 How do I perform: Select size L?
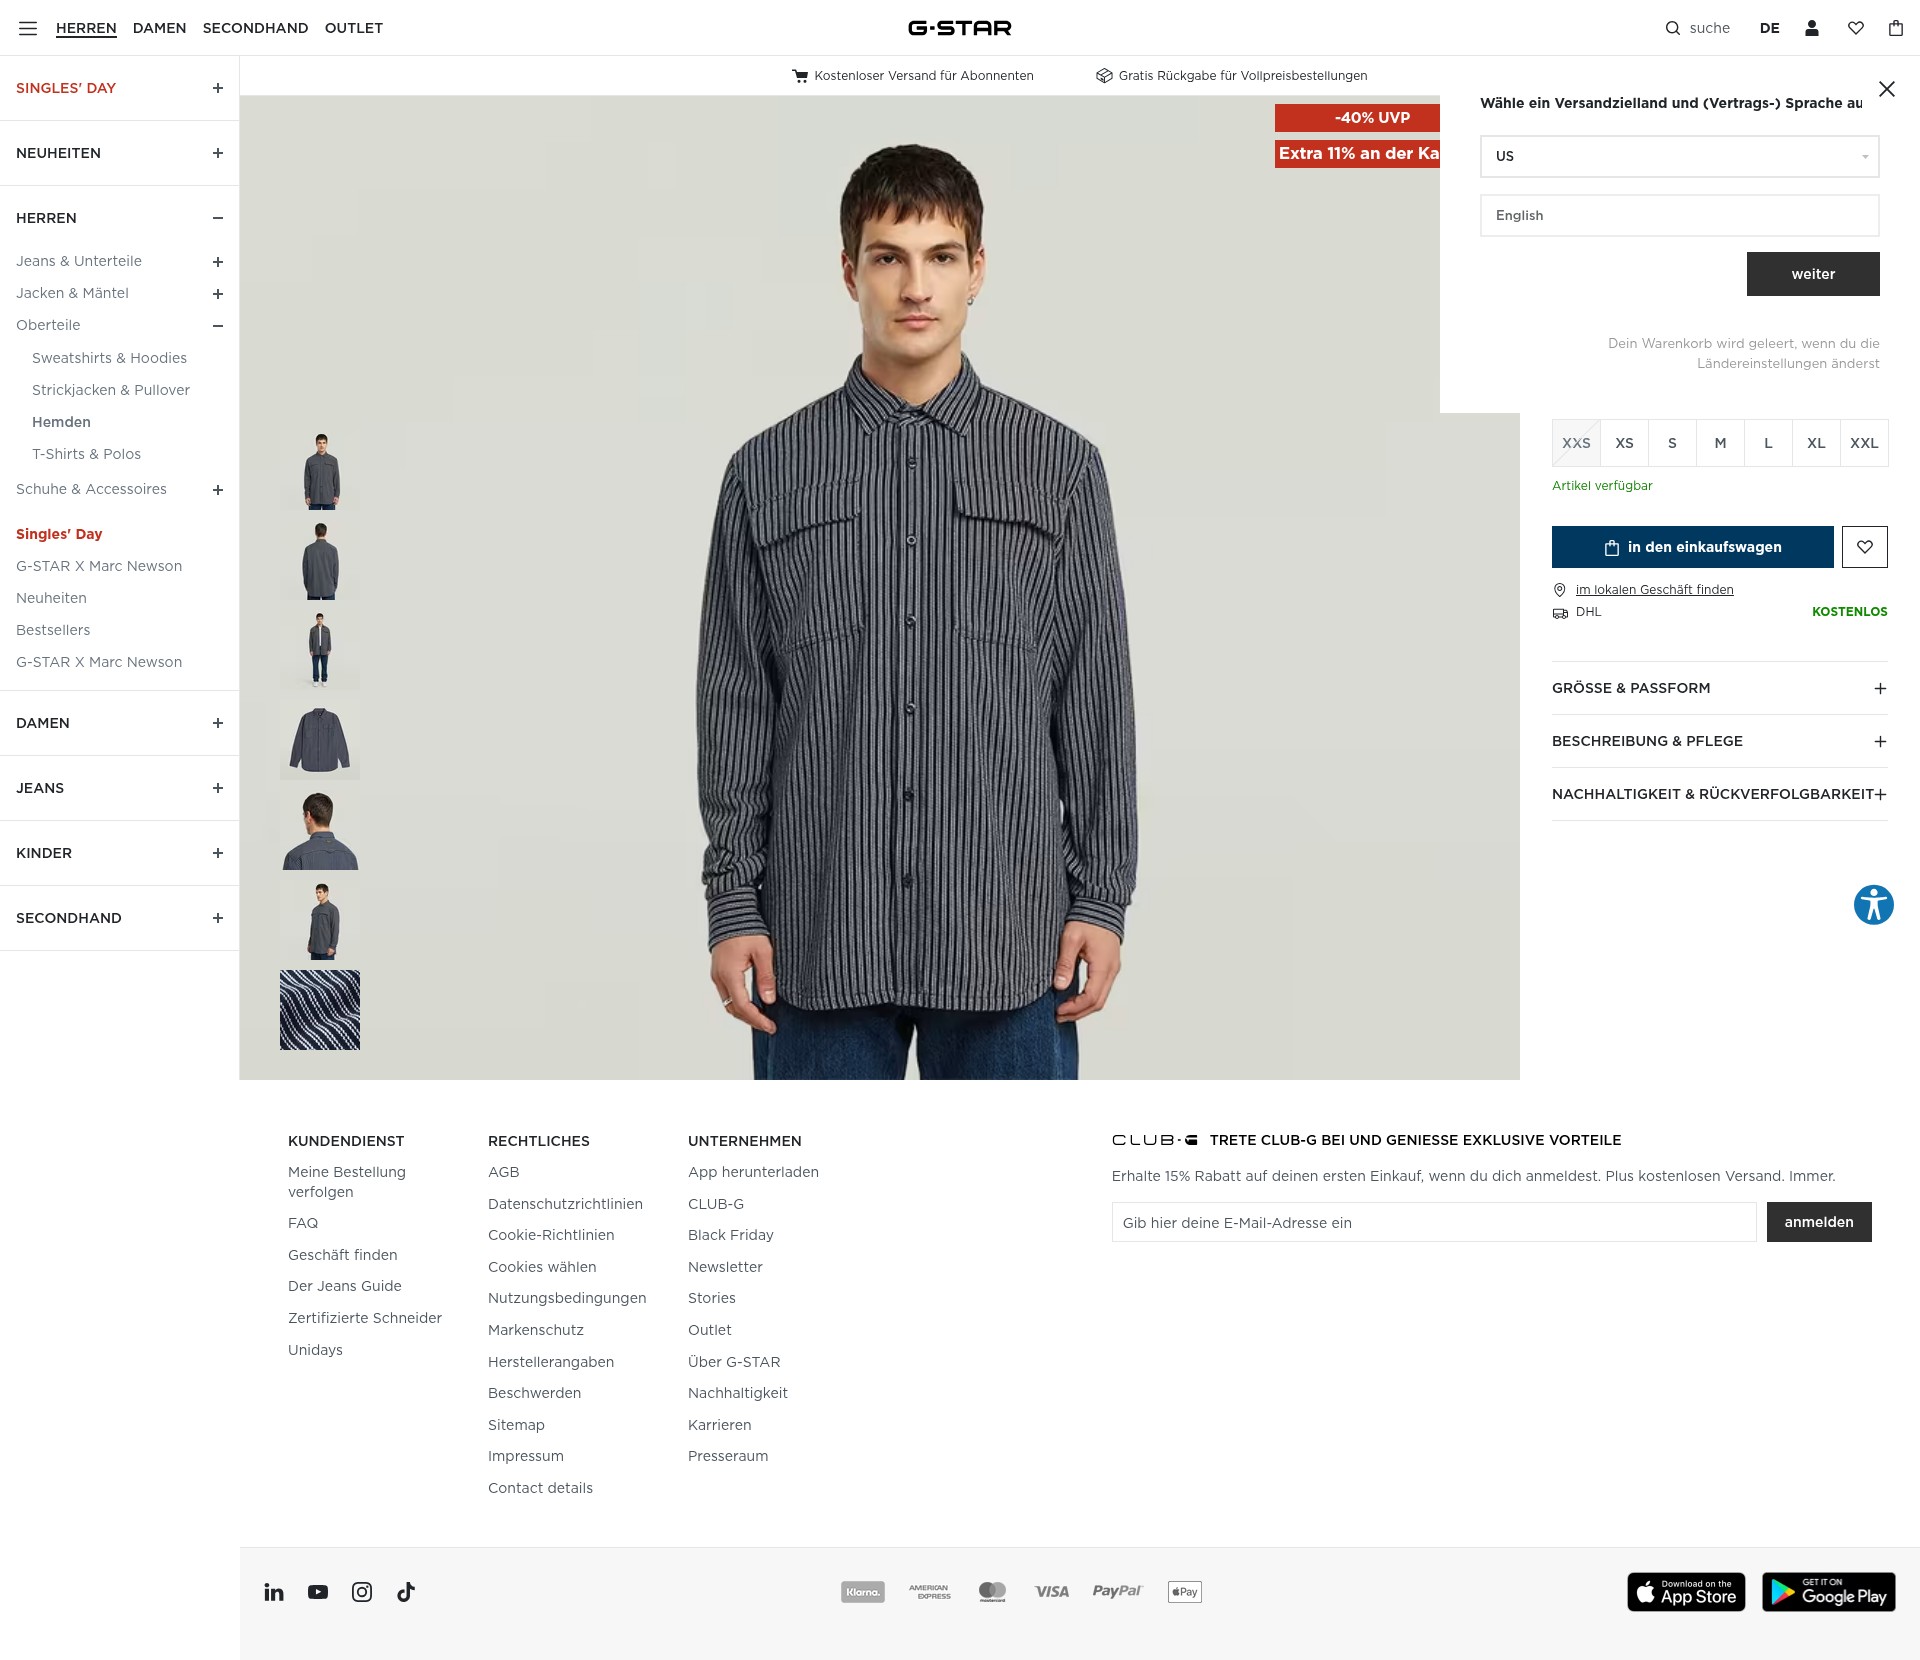(1768, 443)
